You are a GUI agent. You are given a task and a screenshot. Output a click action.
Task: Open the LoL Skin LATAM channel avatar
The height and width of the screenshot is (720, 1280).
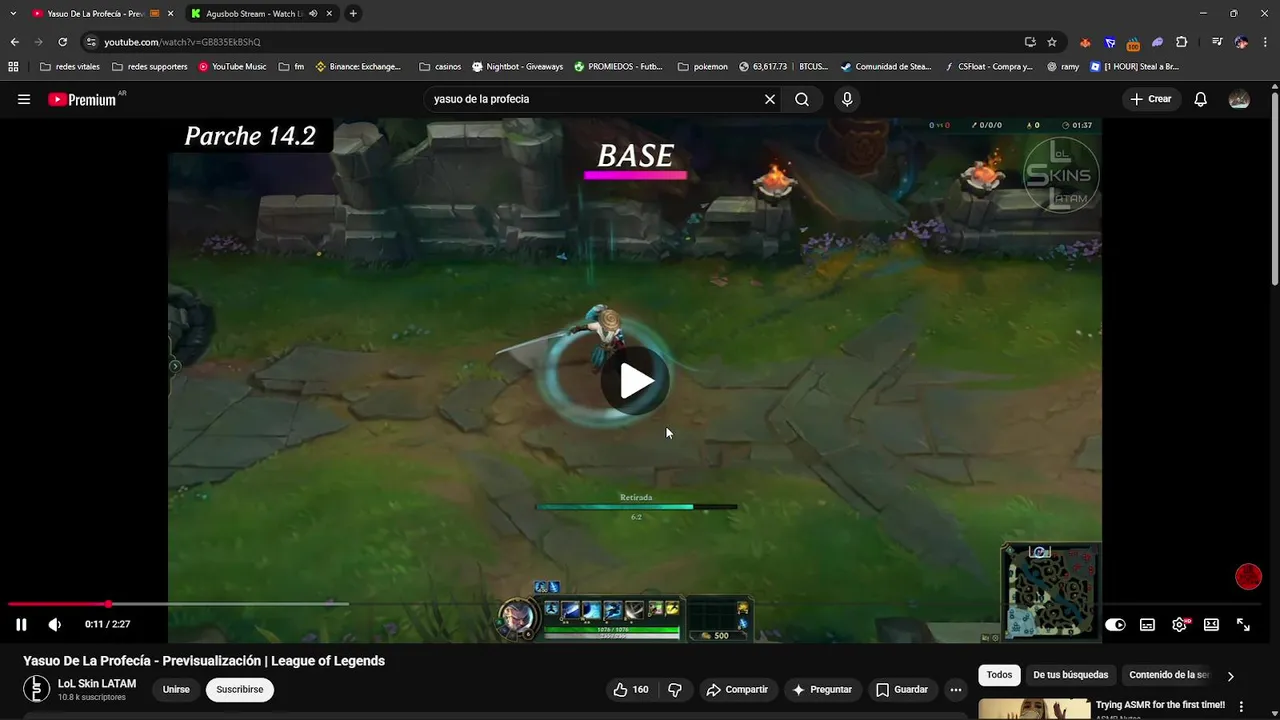(36, 689)
